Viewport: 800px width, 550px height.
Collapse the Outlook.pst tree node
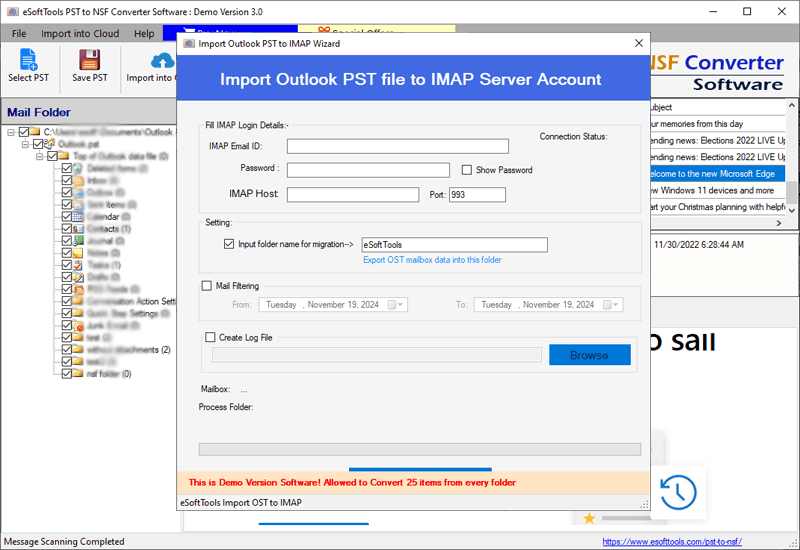coord(25,144)
